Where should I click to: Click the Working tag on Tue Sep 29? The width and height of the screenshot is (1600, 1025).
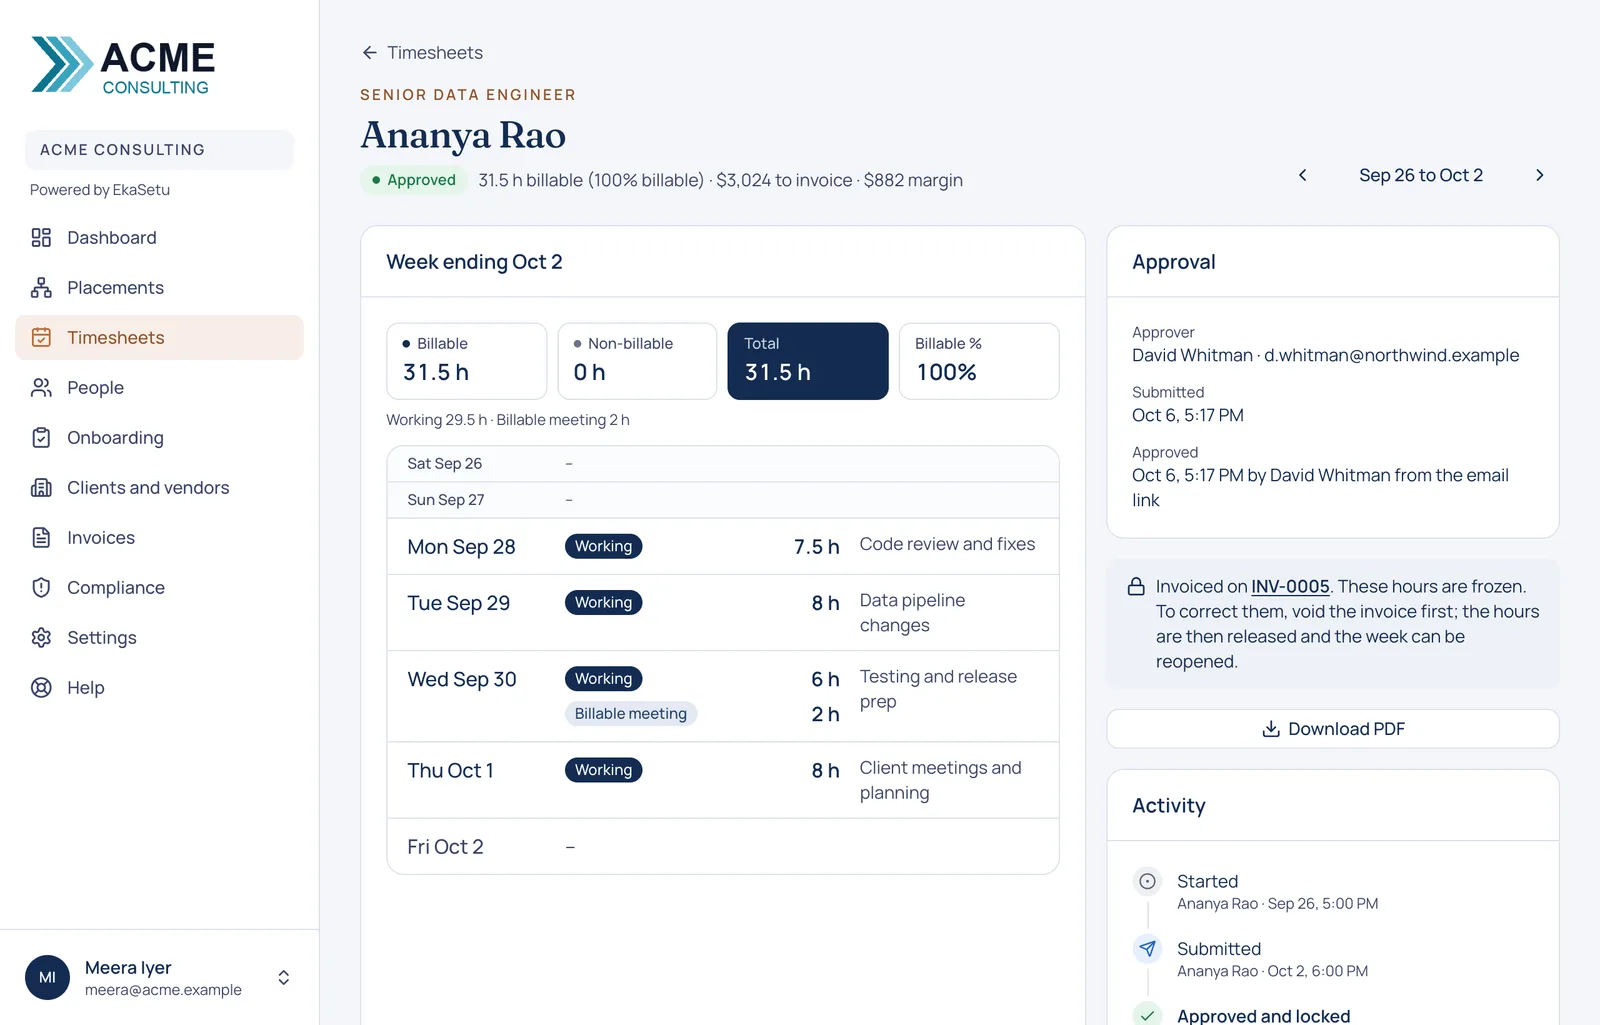(x=603, y=603)
